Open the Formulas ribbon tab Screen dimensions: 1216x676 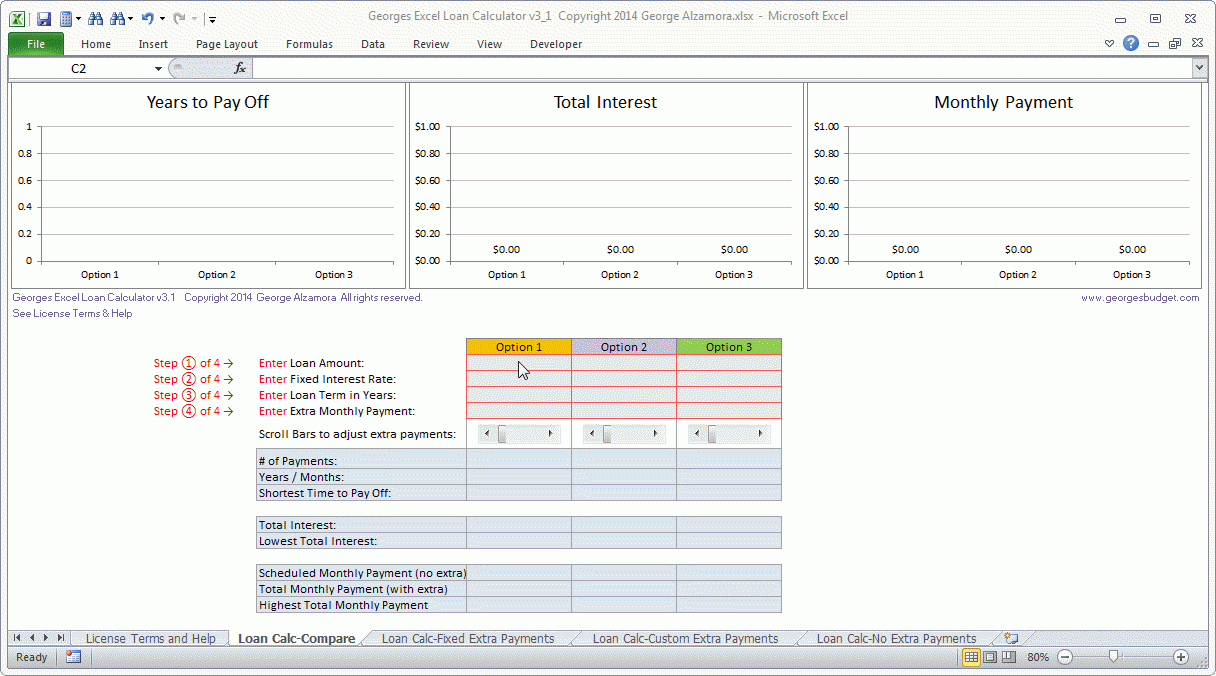(309, 44)
